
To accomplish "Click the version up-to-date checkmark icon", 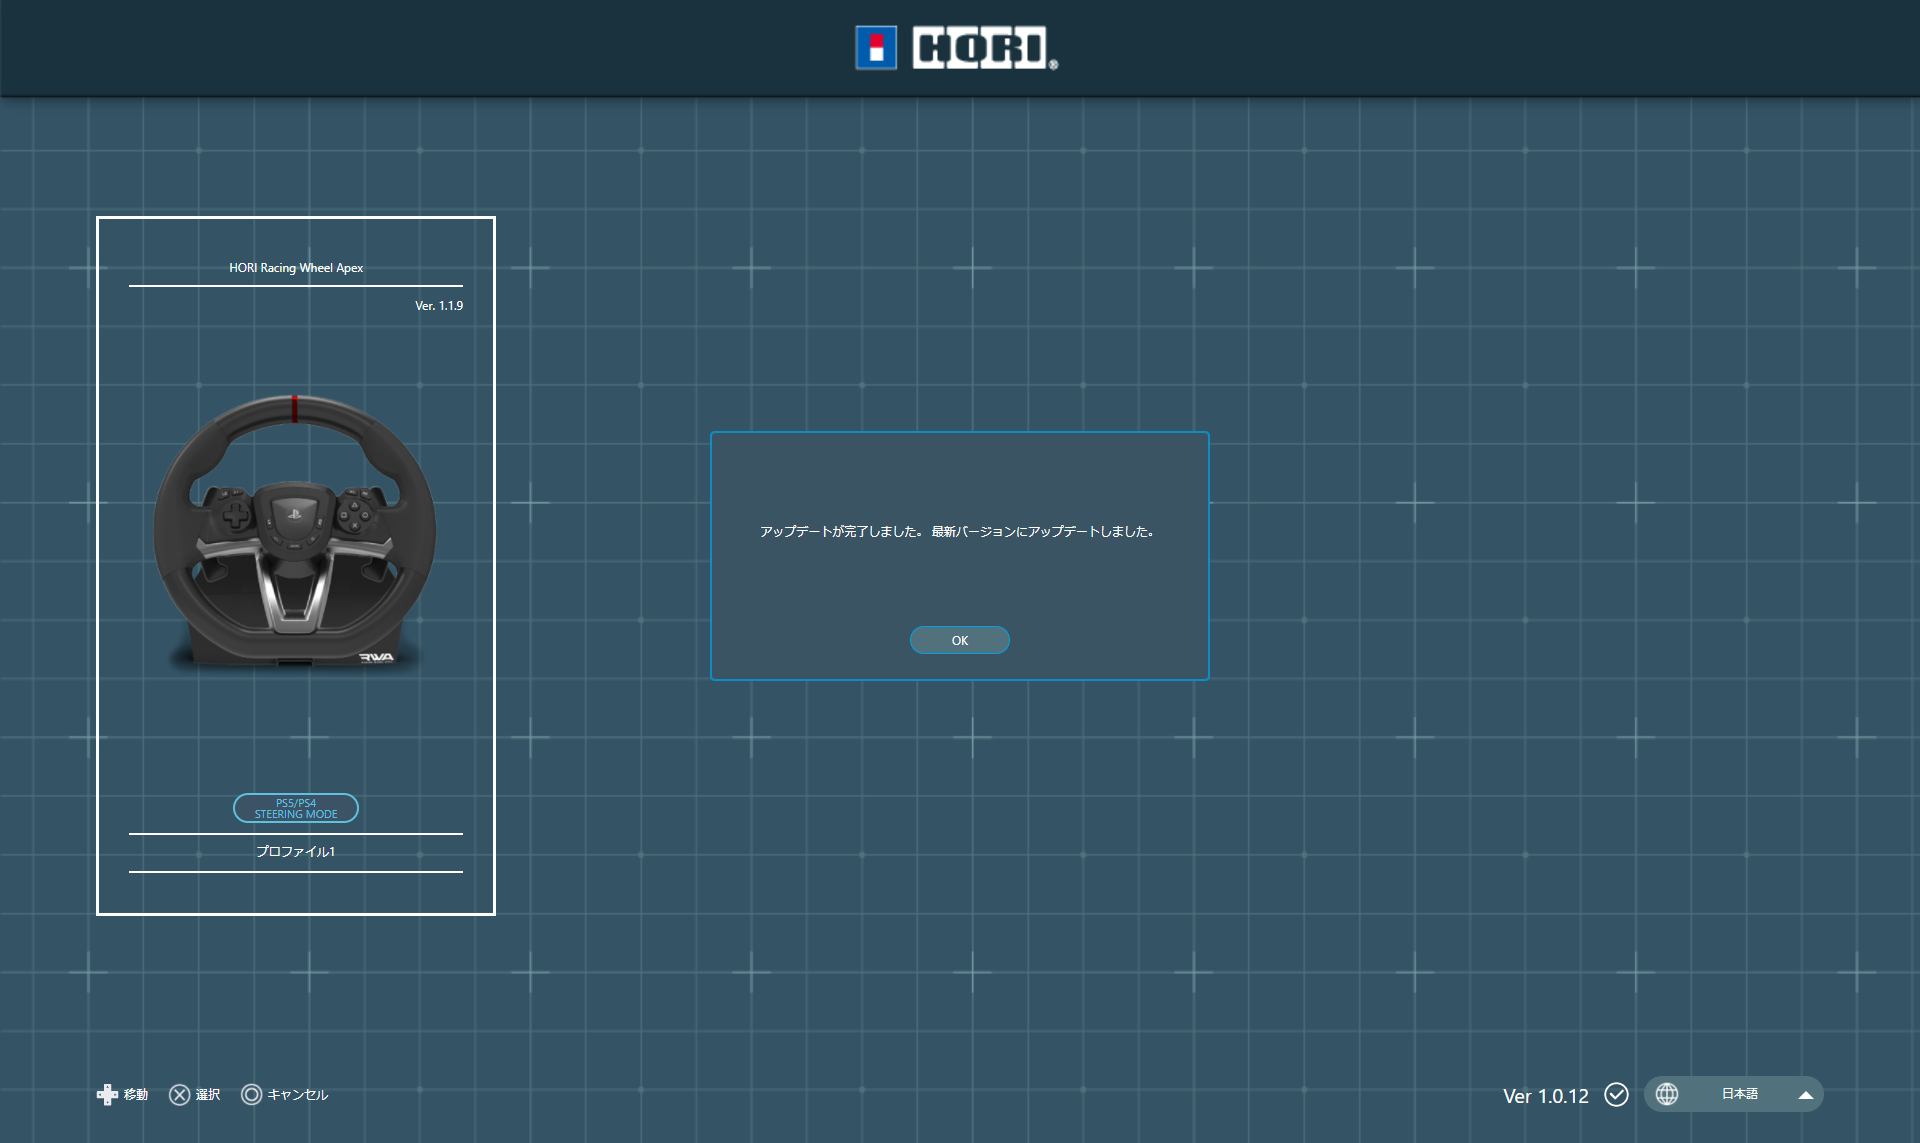I will click(x=1616, y=1094).
